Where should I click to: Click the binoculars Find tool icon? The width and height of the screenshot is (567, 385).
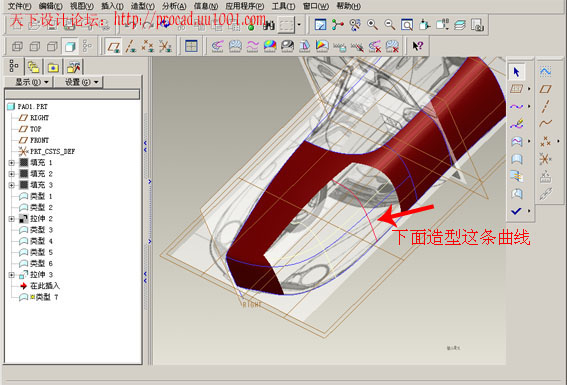click(x=269, y=25)
